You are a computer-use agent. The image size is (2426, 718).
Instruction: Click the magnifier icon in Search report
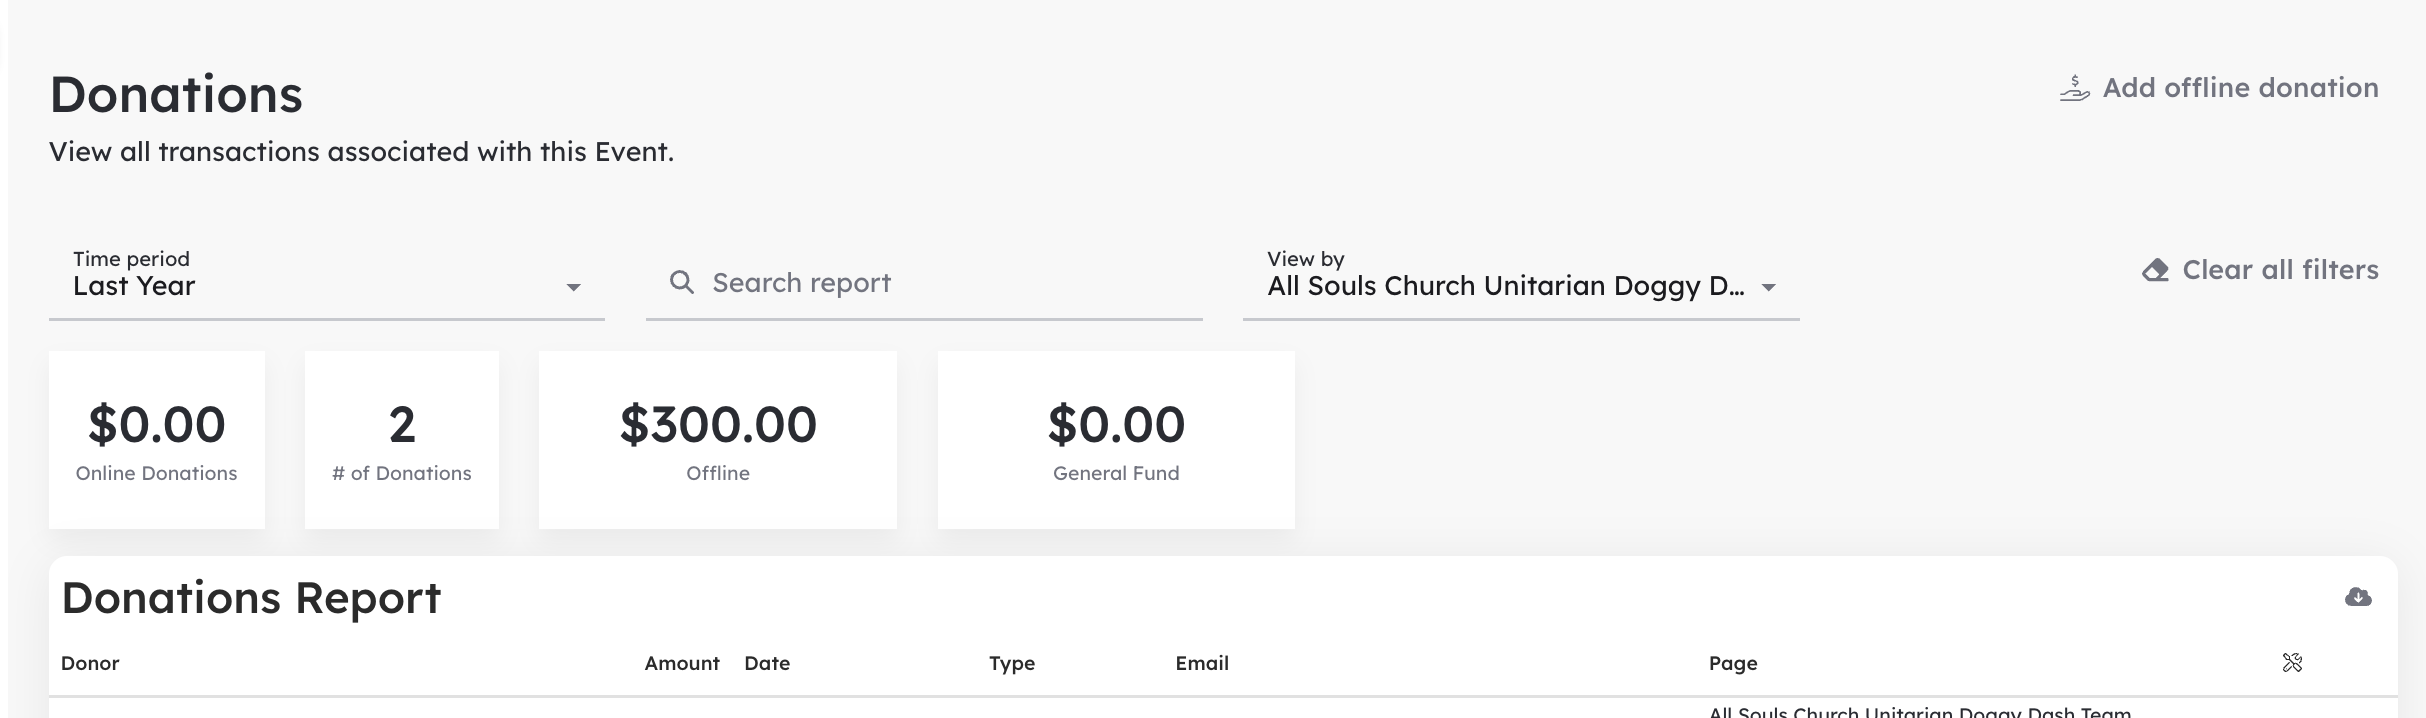pos(682,282)
